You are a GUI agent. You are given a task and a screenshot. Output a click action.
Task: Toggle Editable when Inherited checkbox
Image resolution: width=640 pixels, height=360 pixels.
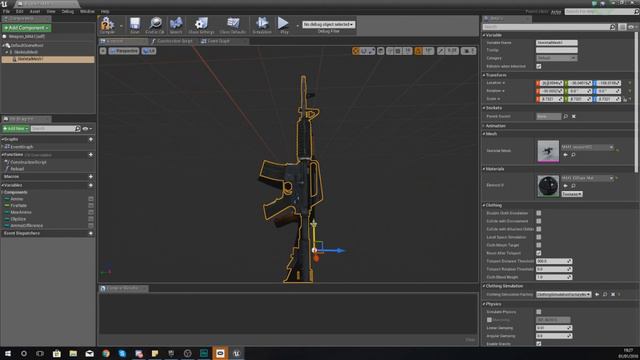[x=539, y=66]
